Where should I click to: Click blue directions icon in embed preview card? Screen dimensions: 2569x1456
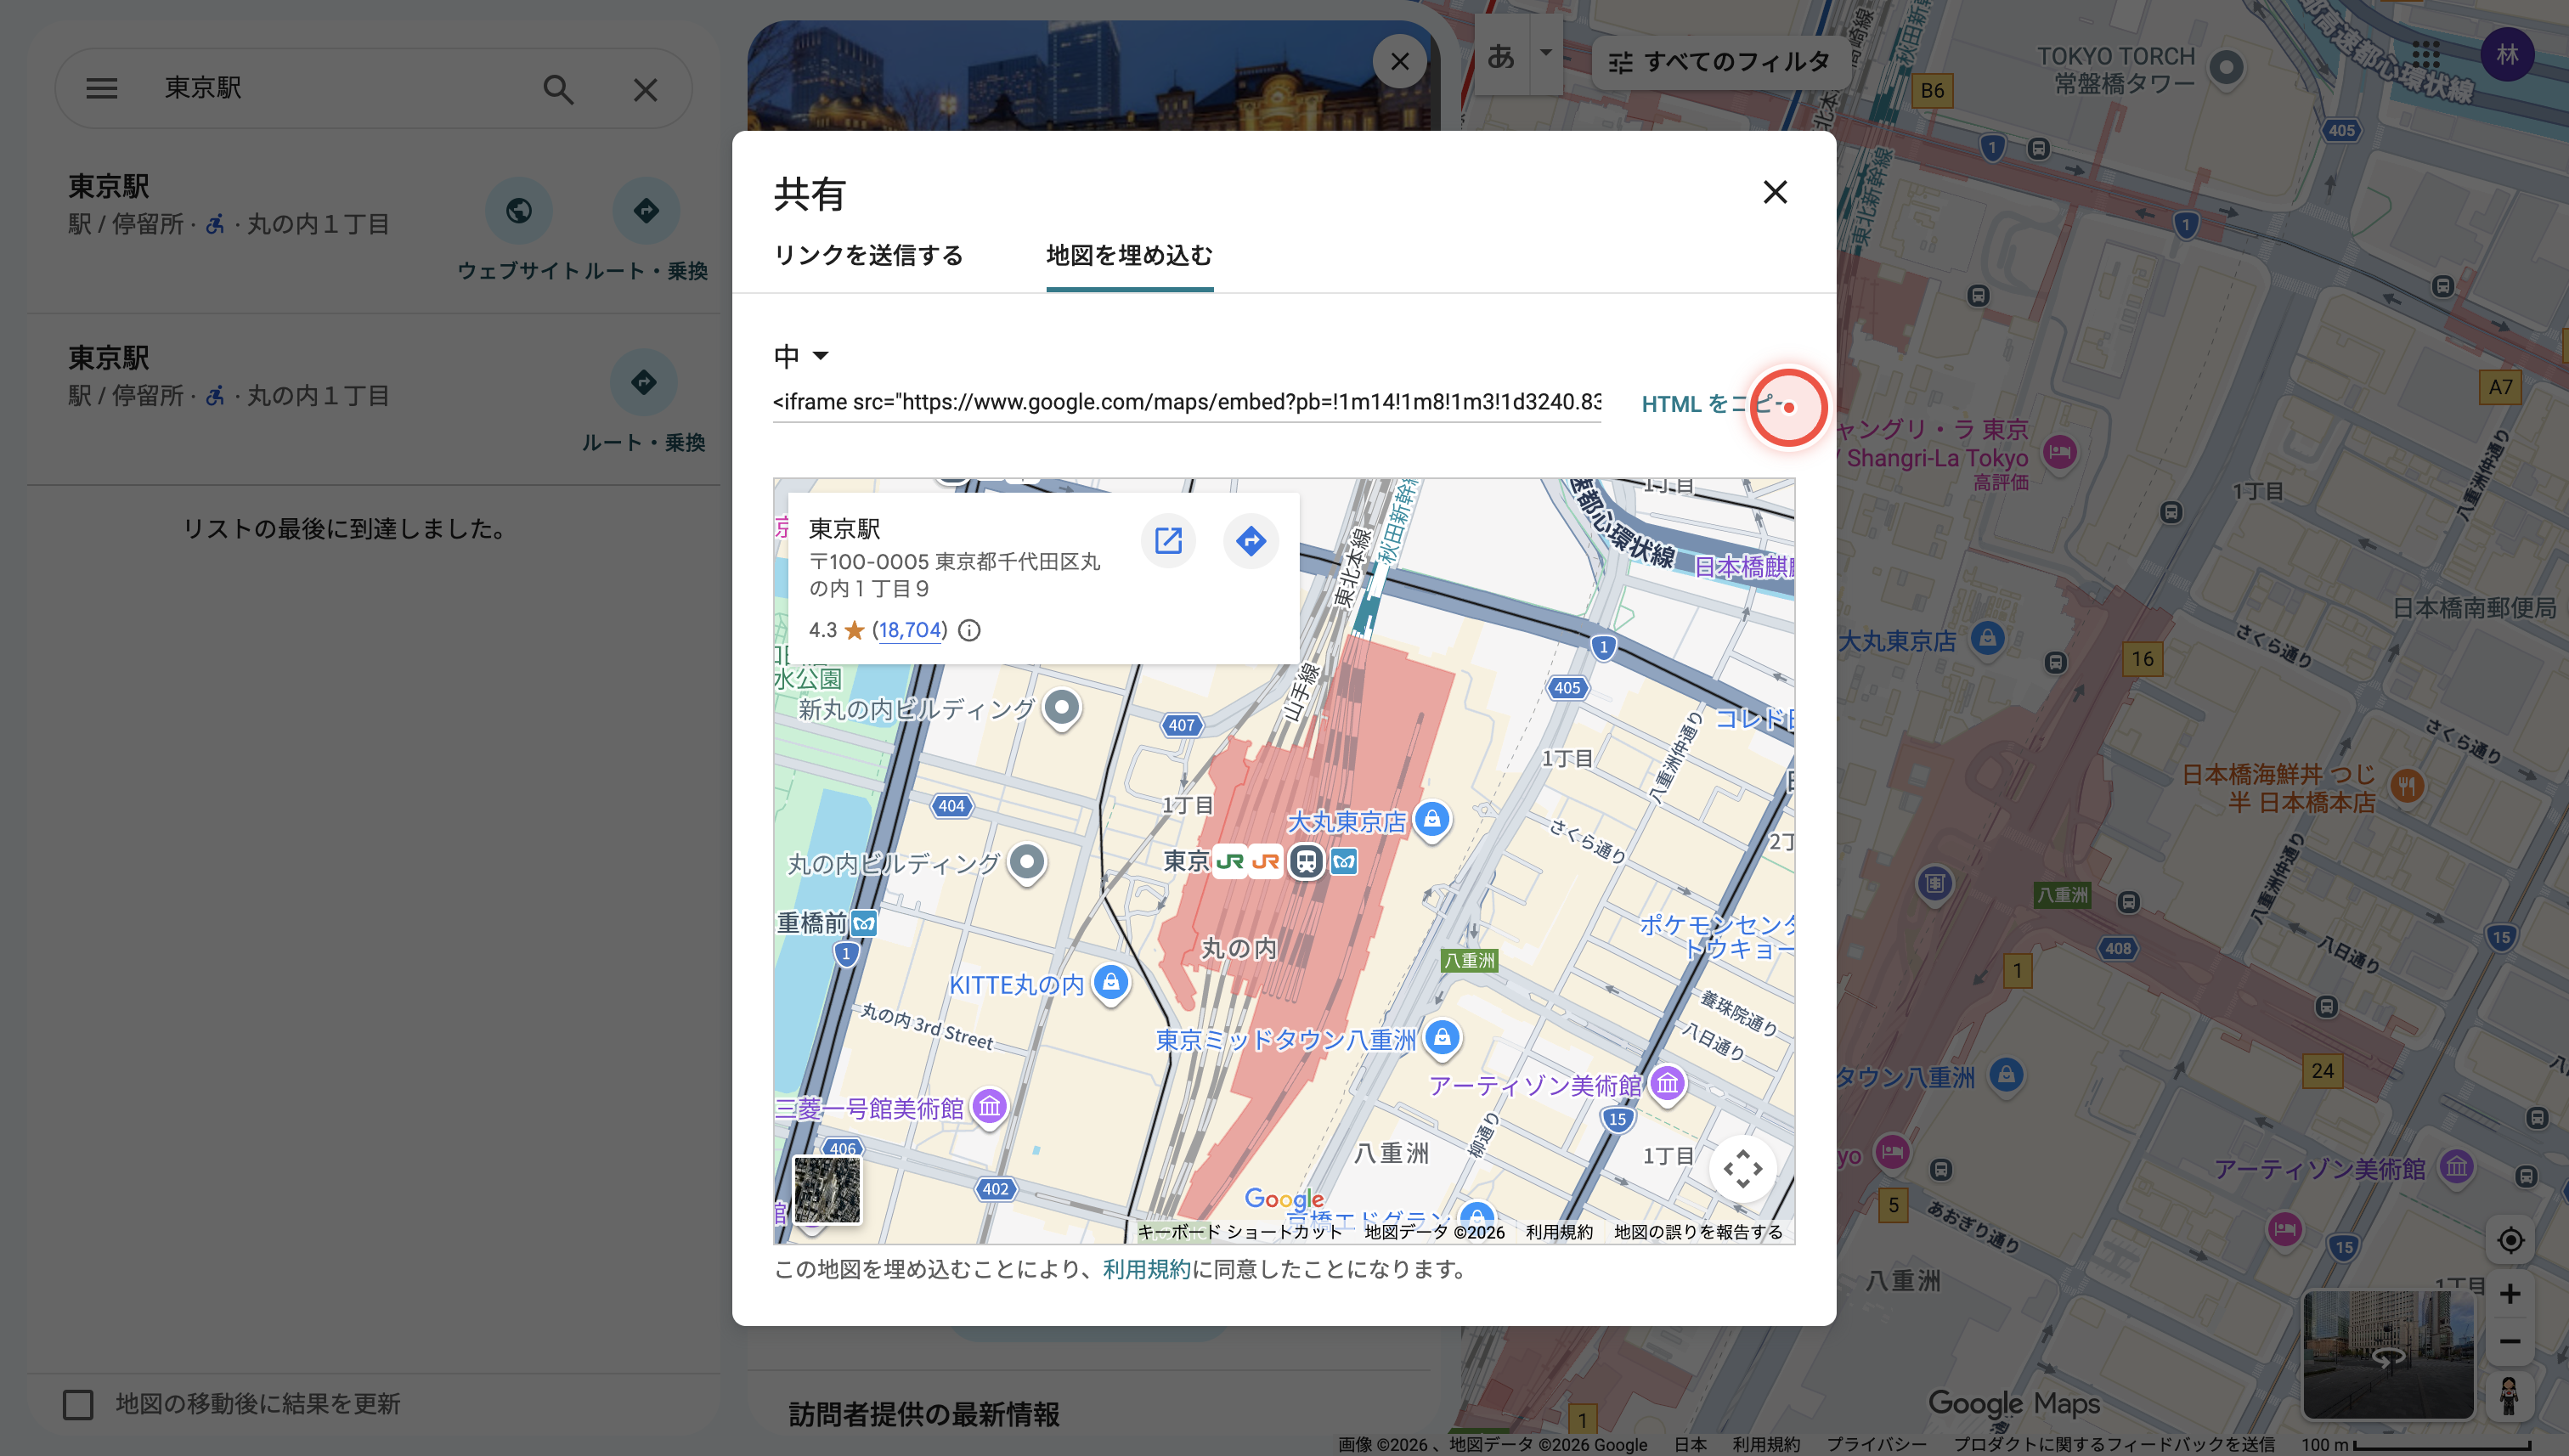point(1250,541)
